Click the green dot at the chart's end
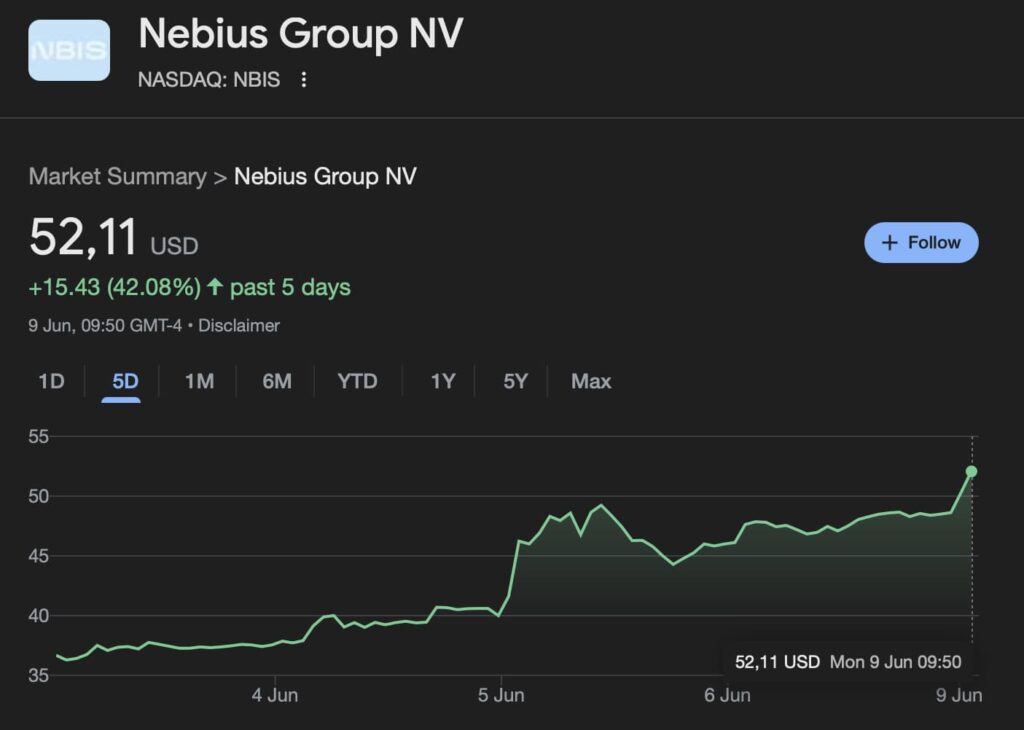Viewport: 1024px width, 730px height. [971, 471]
